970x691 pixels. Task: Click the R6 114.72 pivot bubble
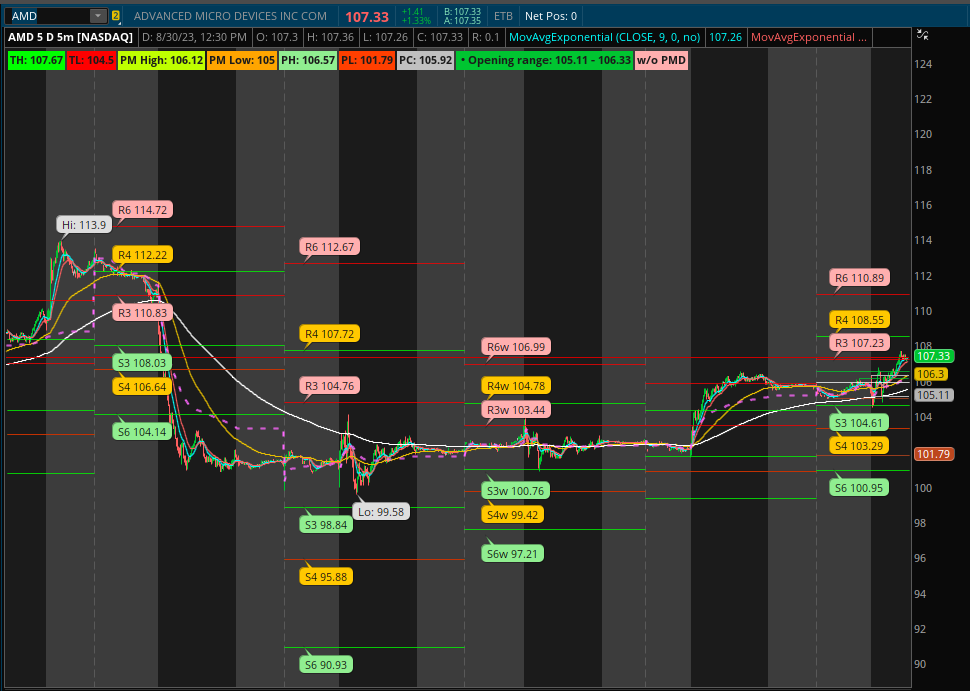142,210
